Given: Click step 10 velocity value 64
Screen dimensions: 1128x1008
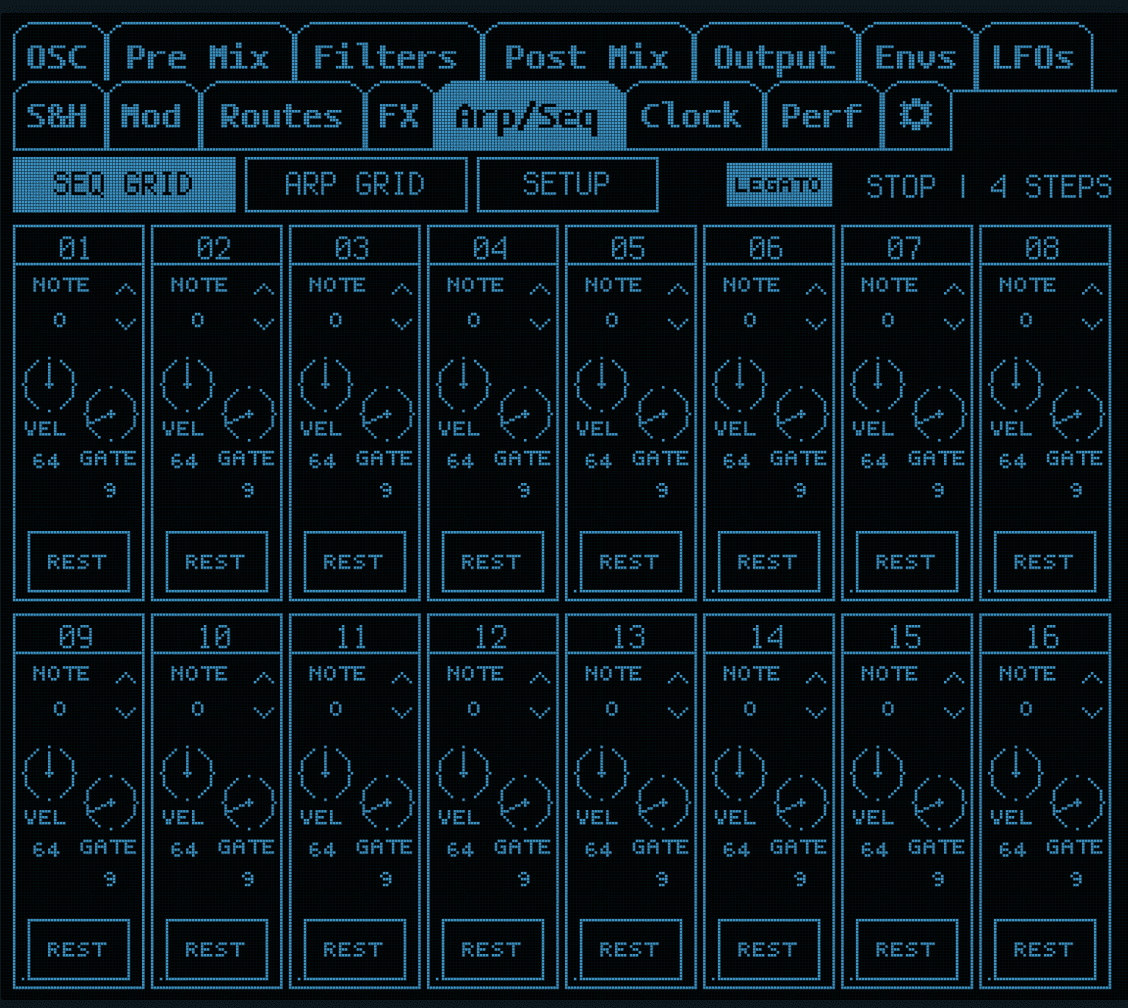Looking at the screenshot, I should pos(184,850).
